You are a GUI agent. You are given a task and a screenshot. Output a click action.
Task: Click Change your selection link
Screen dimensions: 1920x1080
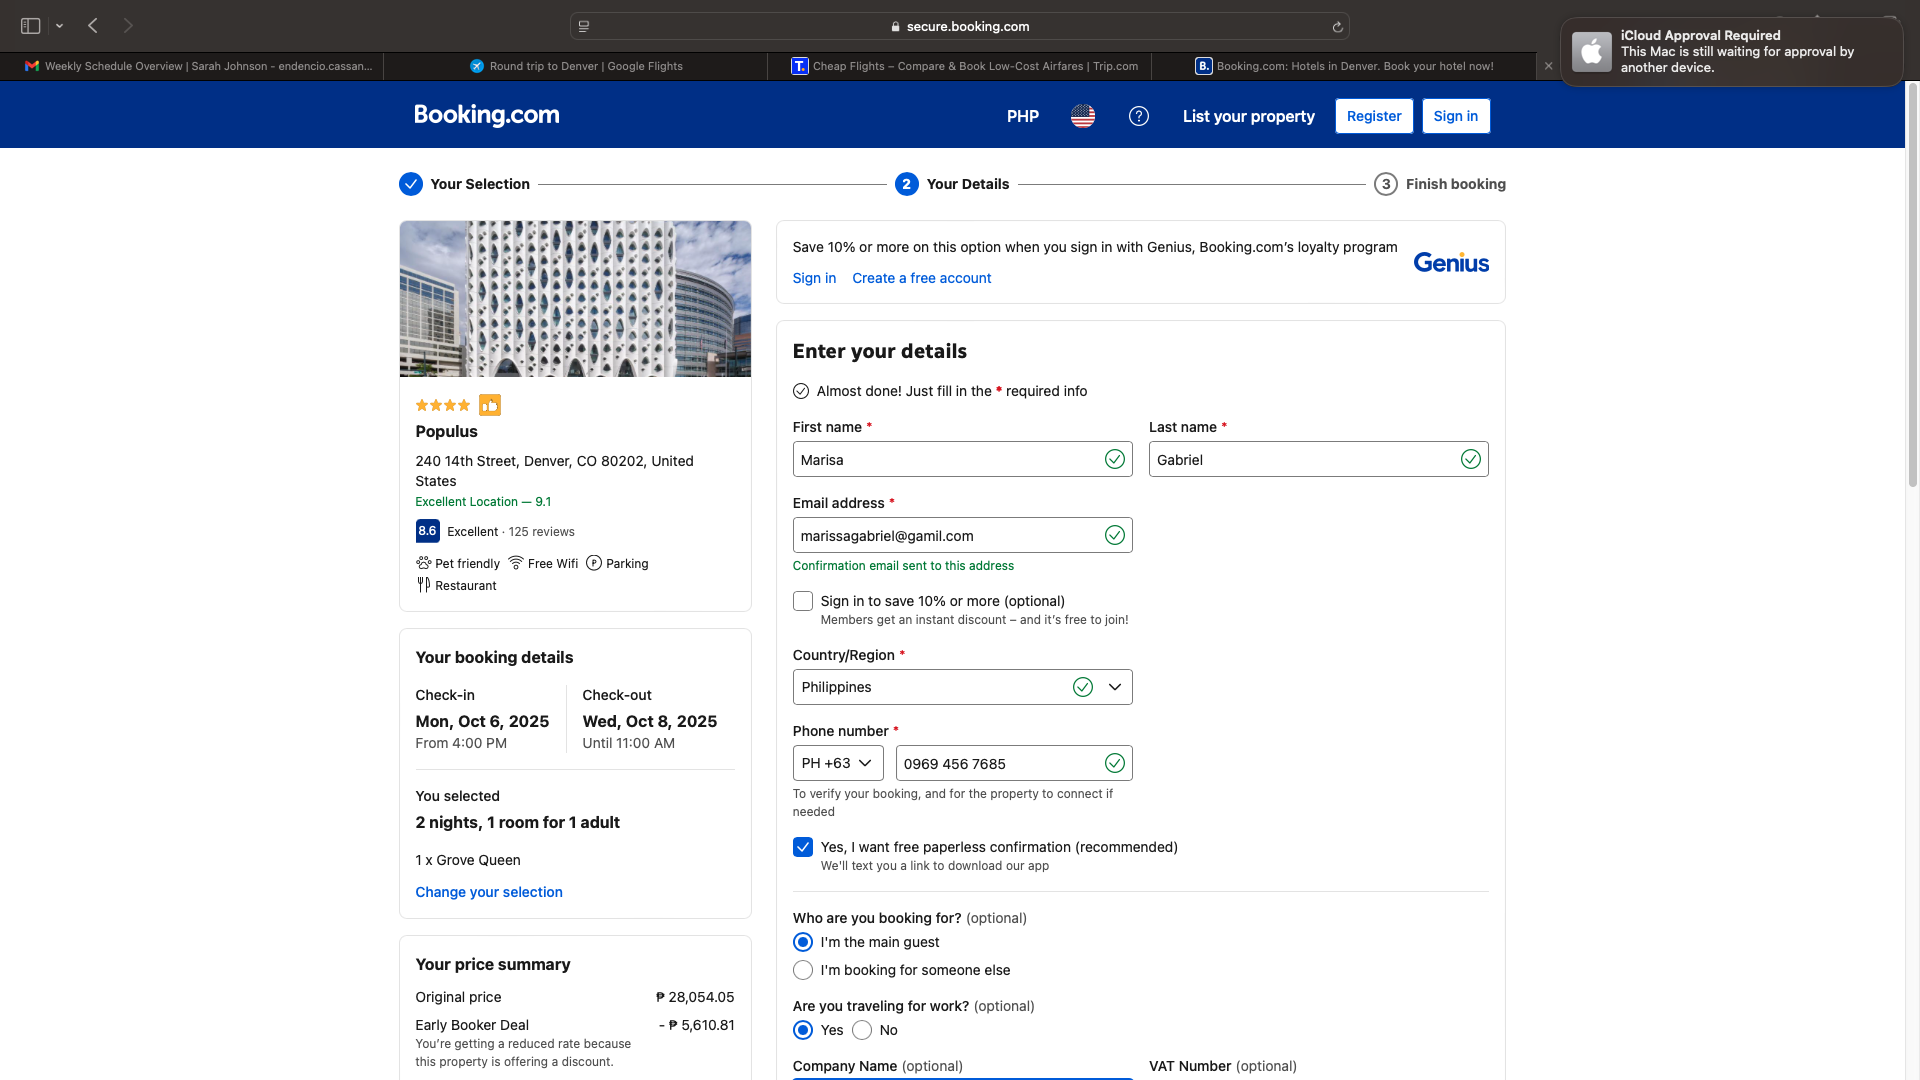point(489,892)
